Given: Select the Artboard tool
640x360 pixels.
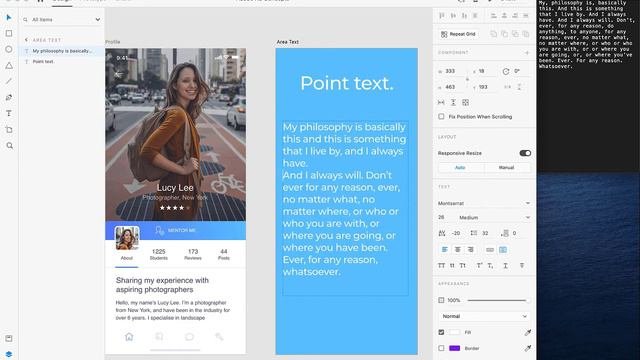Looking at the screenshot, I should [x=9, y=130].
